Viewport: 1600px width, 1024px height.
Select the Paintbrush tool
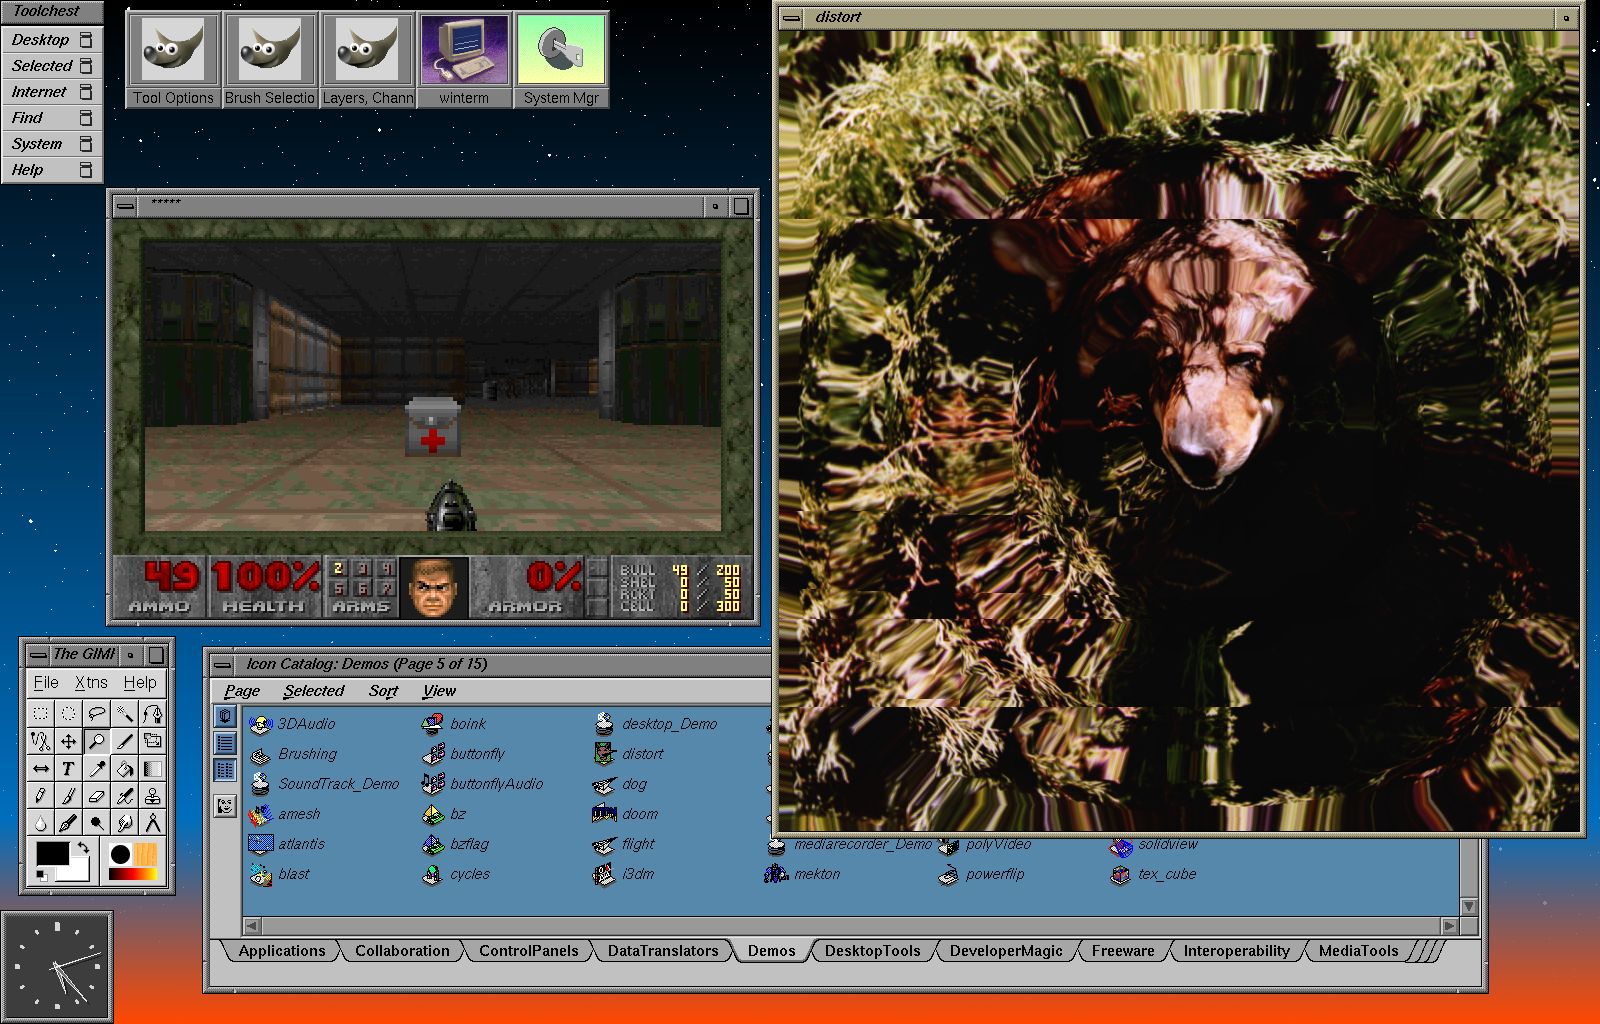coord(68,796)
